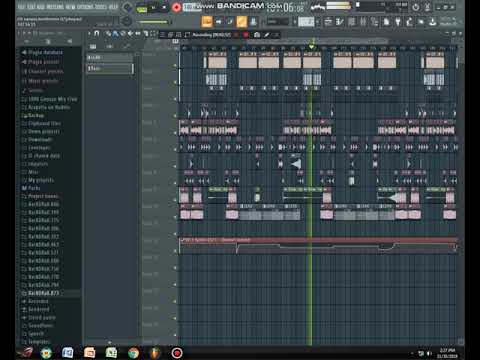
Task: Click the Bandicam camera screenshot icon
Action: [257, 35]
